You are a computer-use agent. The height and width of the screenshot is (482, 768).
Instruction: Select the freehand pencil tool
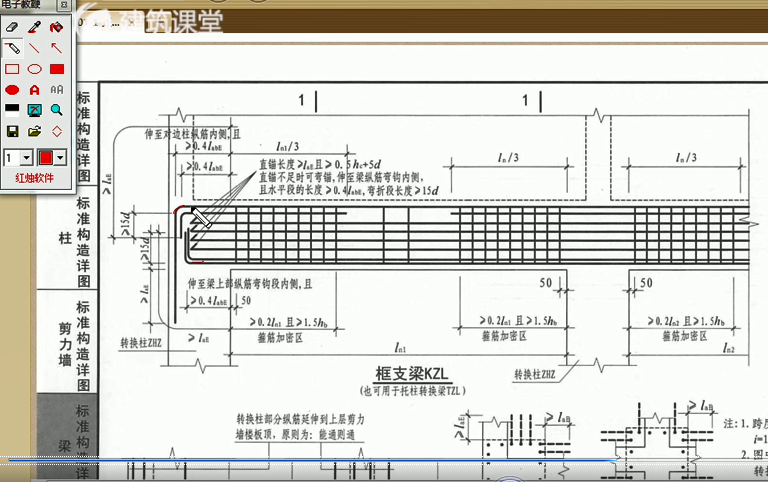[x=12, y=48]
